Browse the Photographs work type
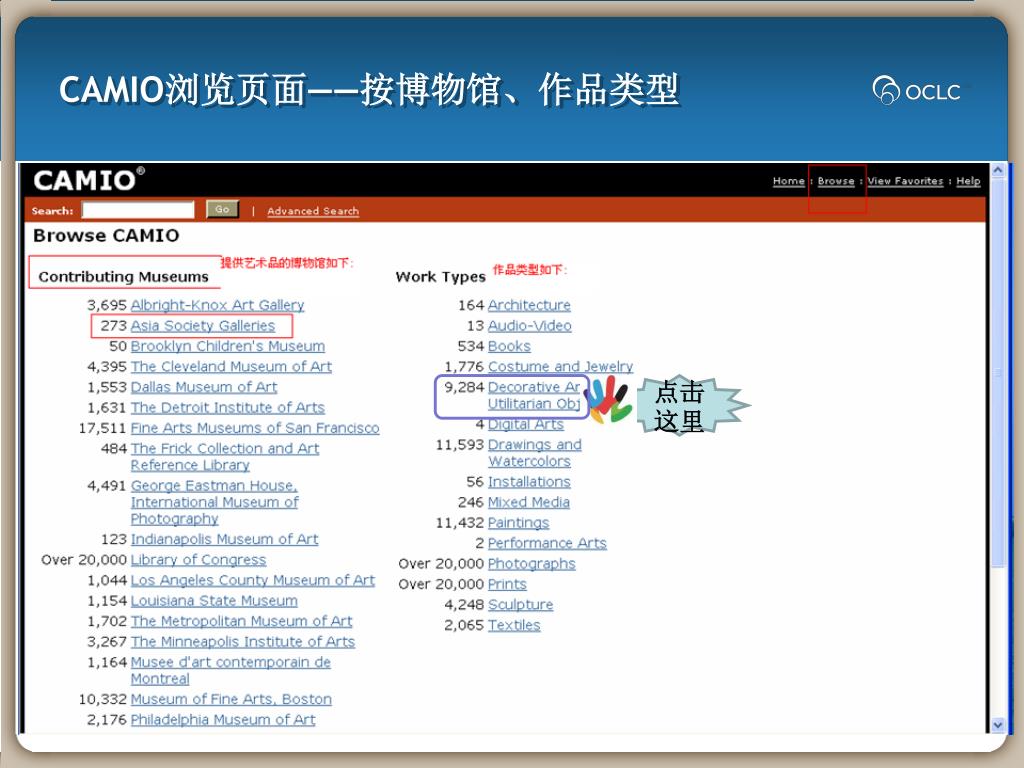 [x=532, y=564]
